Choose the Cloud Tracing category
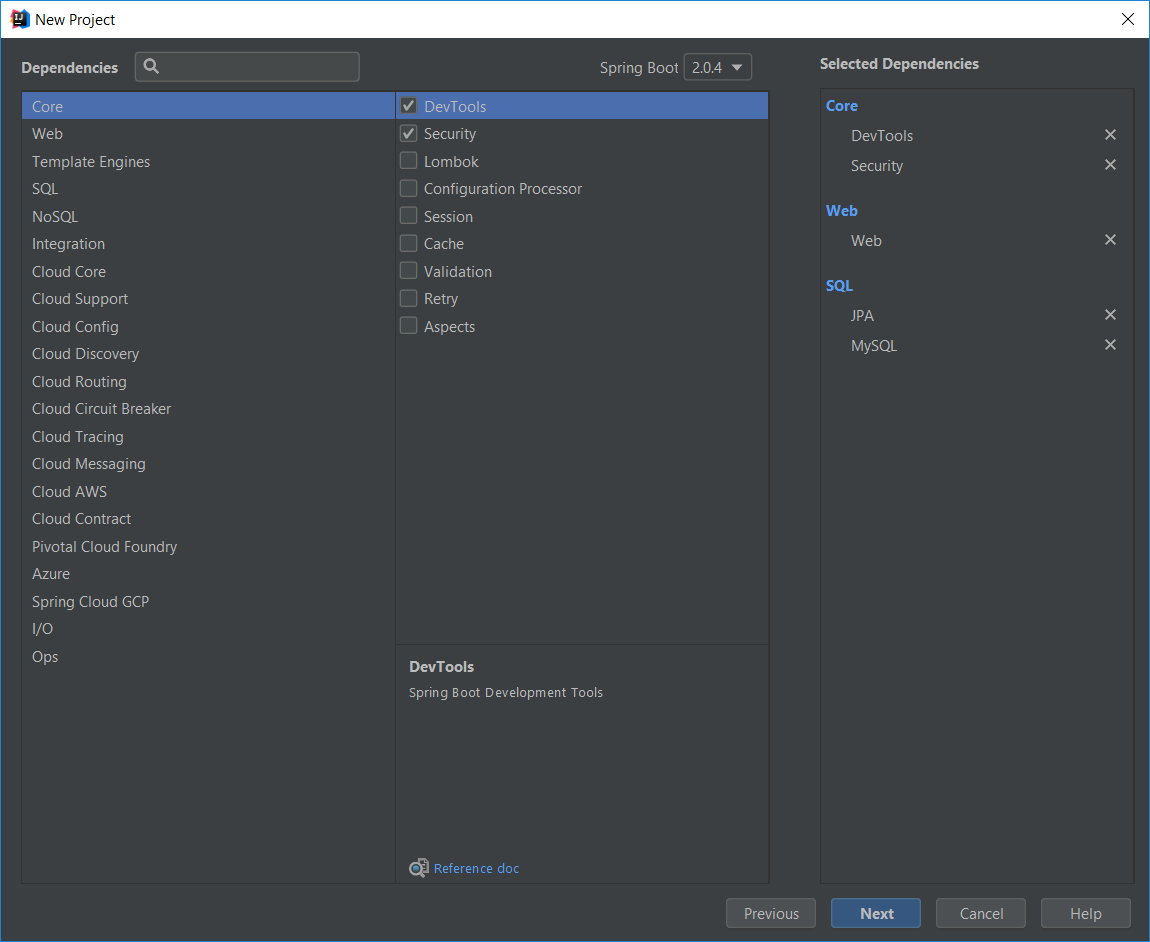 (x=208, y=437)
